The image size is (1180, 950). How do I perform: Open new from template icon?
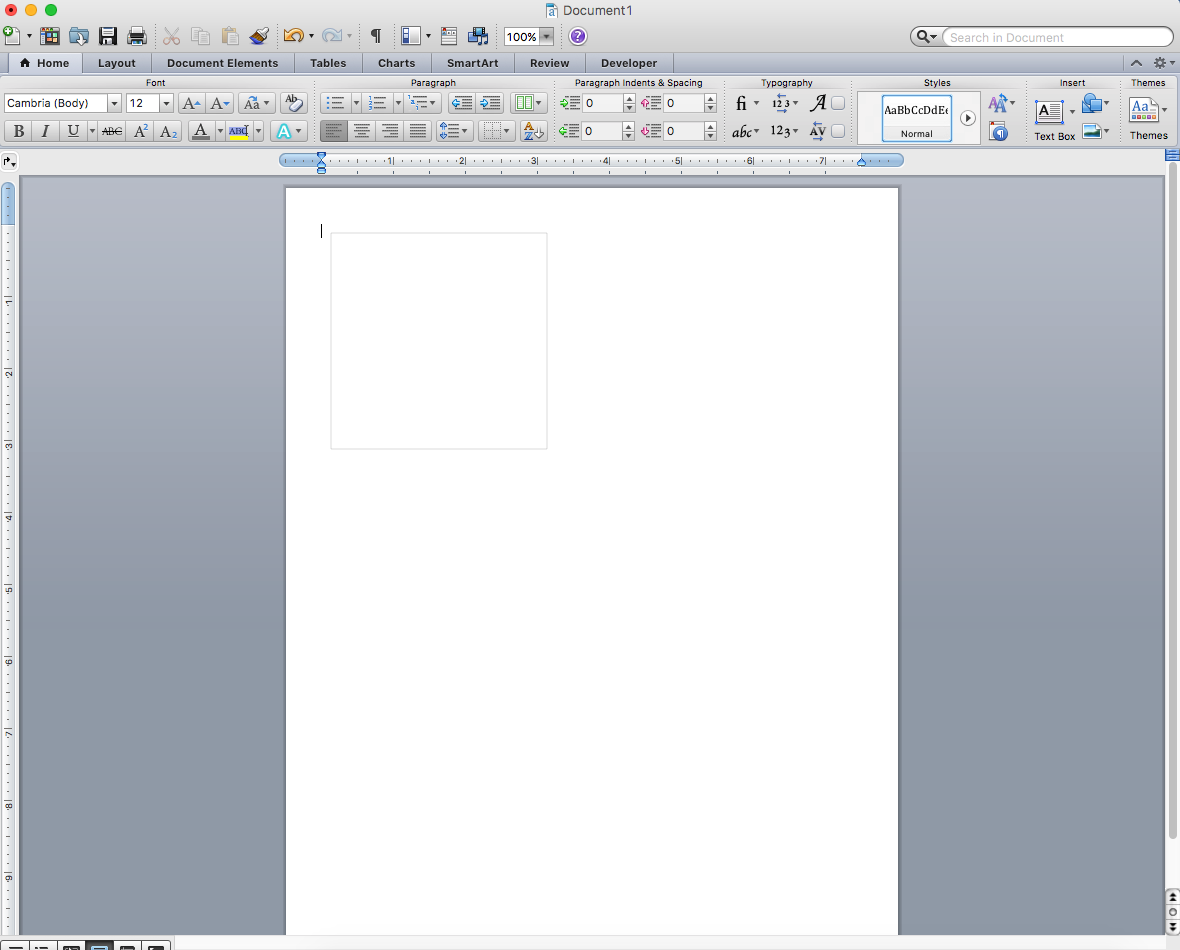[50, 35]
